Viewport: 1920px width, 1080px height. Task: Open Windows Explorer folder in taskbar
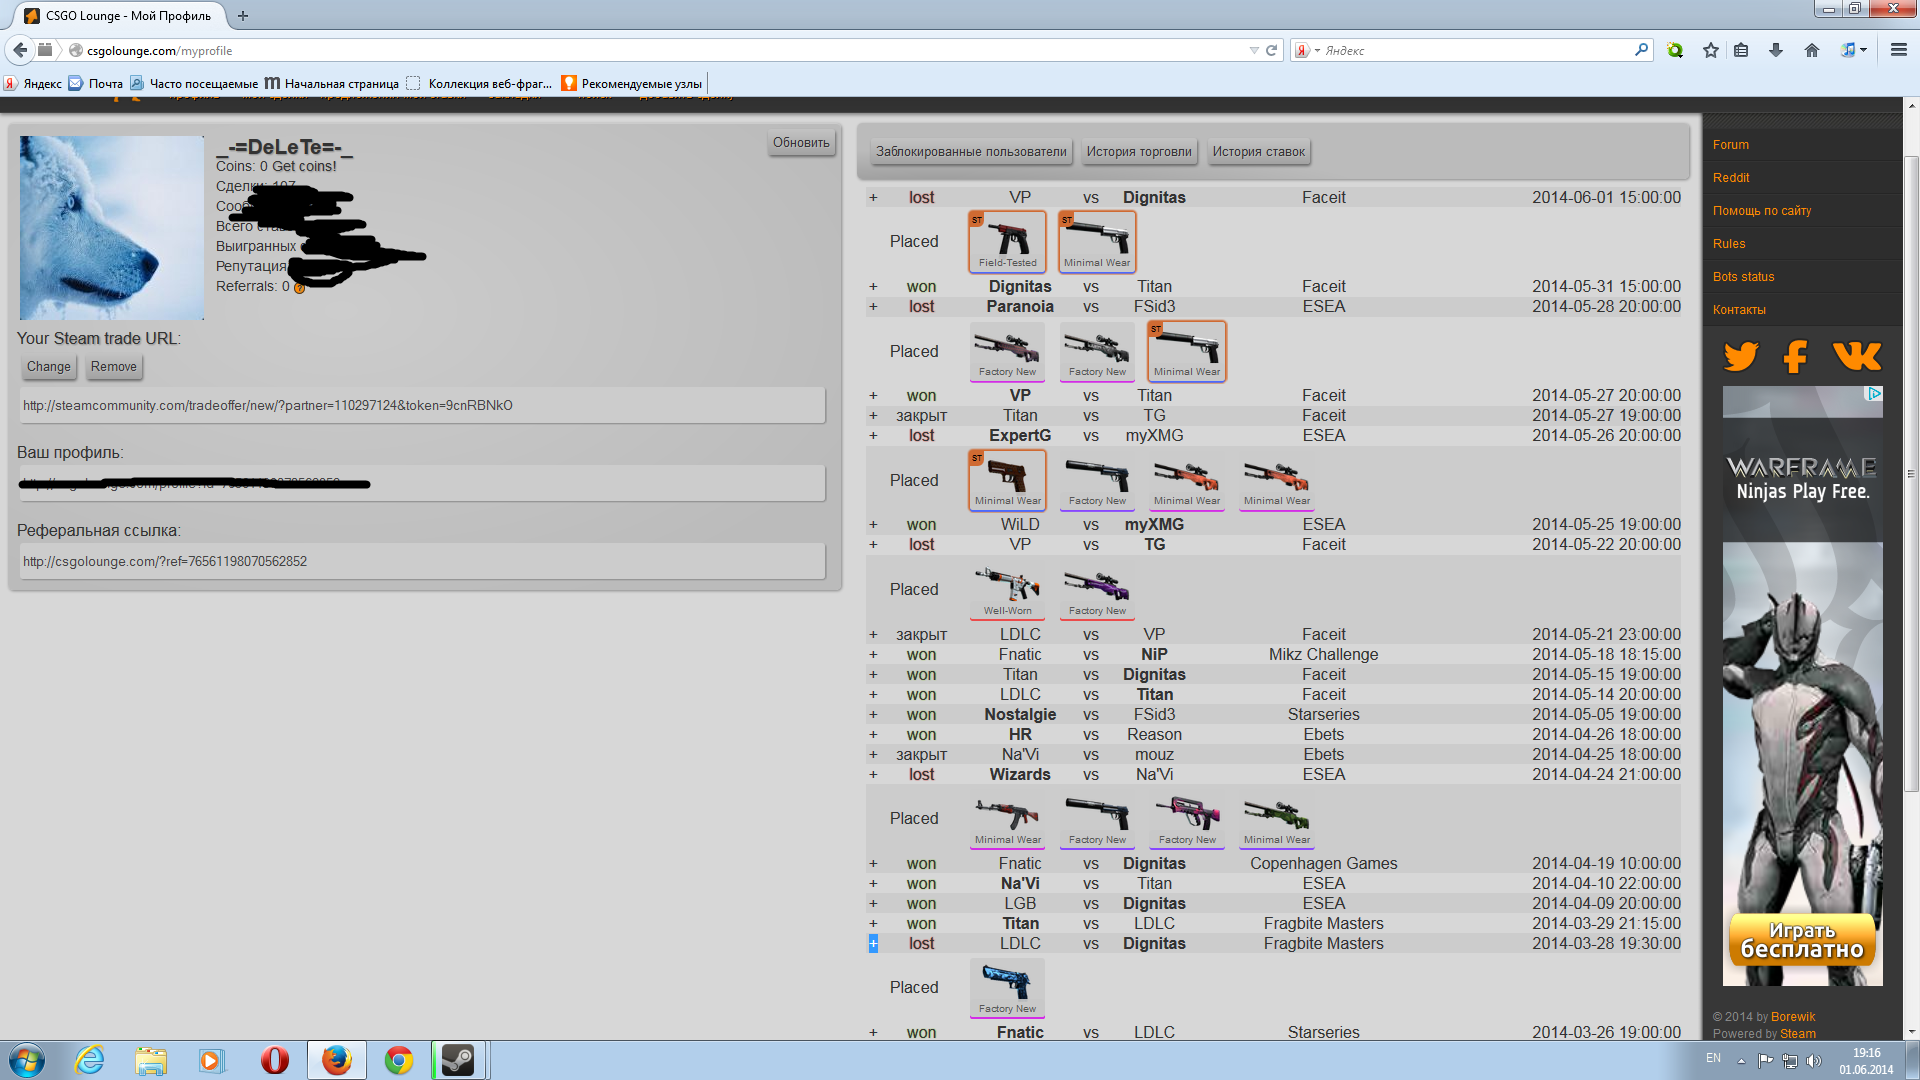coord(151,1060)
